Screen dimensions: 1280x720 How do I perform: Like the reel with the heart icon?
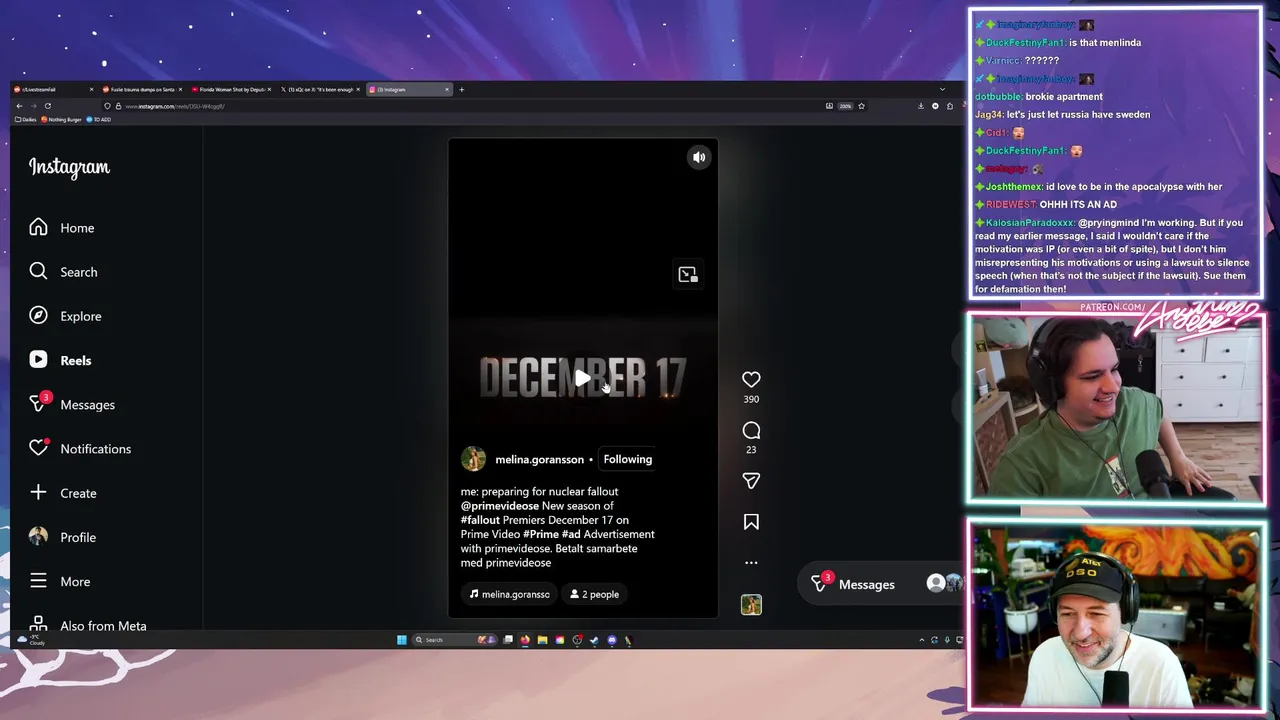751,379
